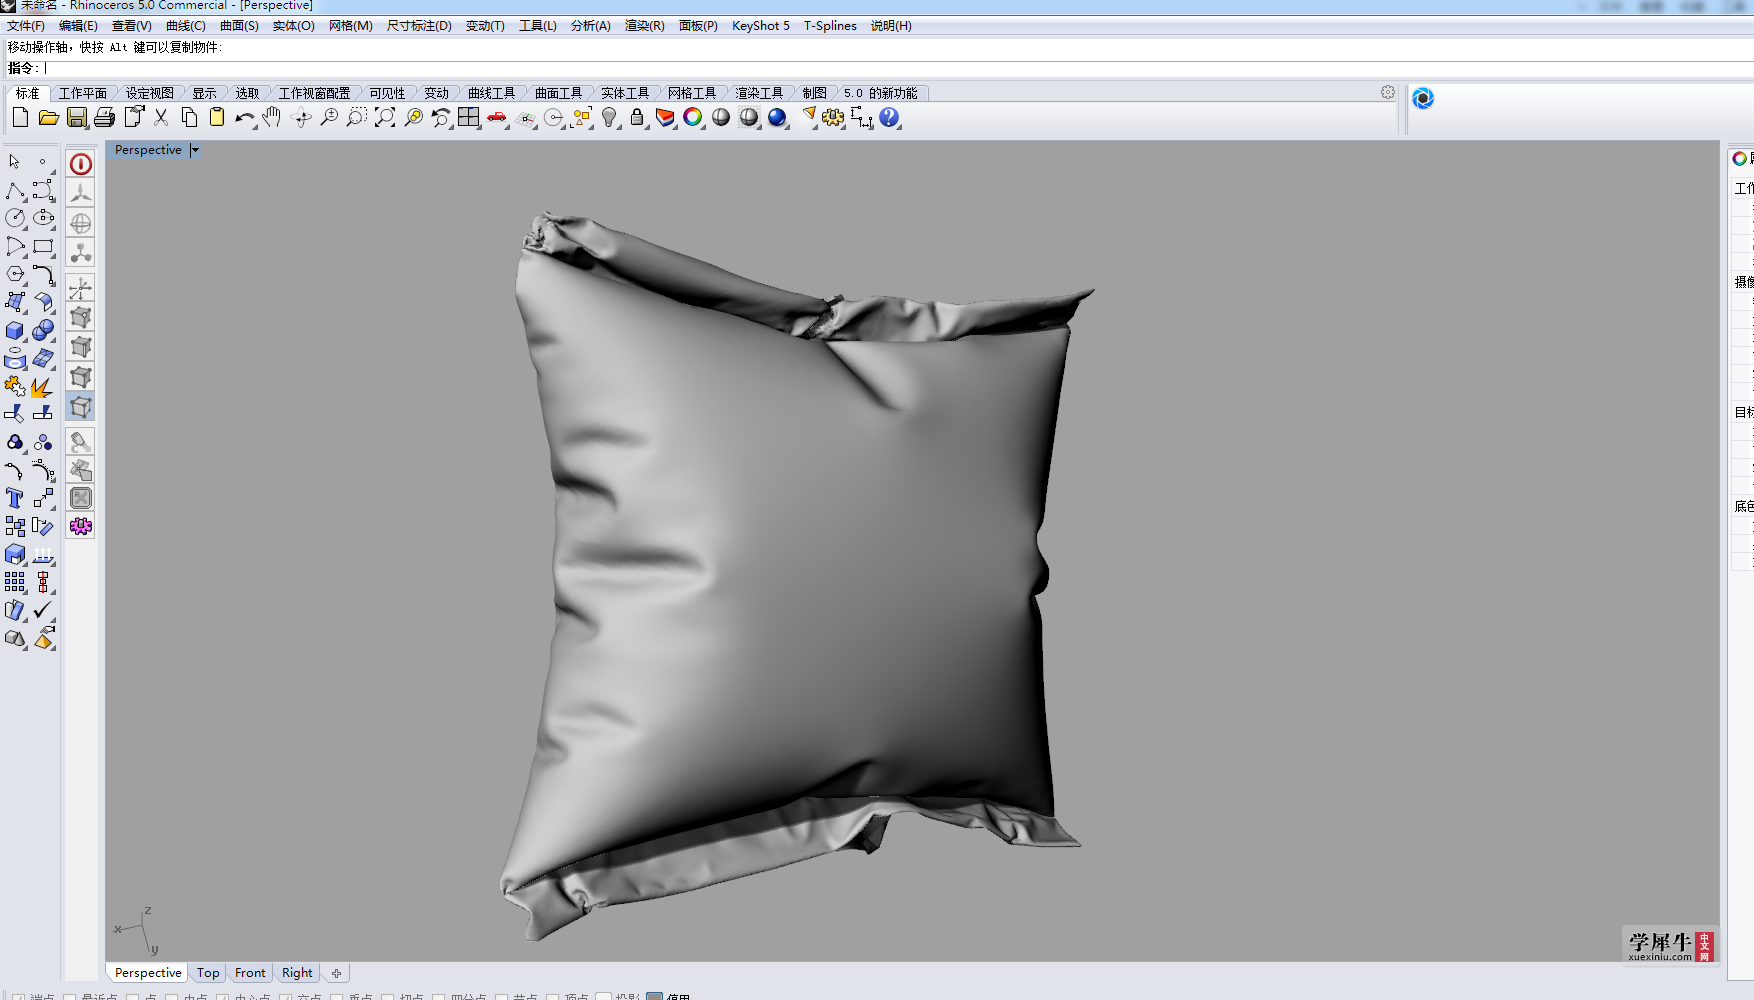
Task: Click the Zoom selected icon
Action: click(413, 117)
